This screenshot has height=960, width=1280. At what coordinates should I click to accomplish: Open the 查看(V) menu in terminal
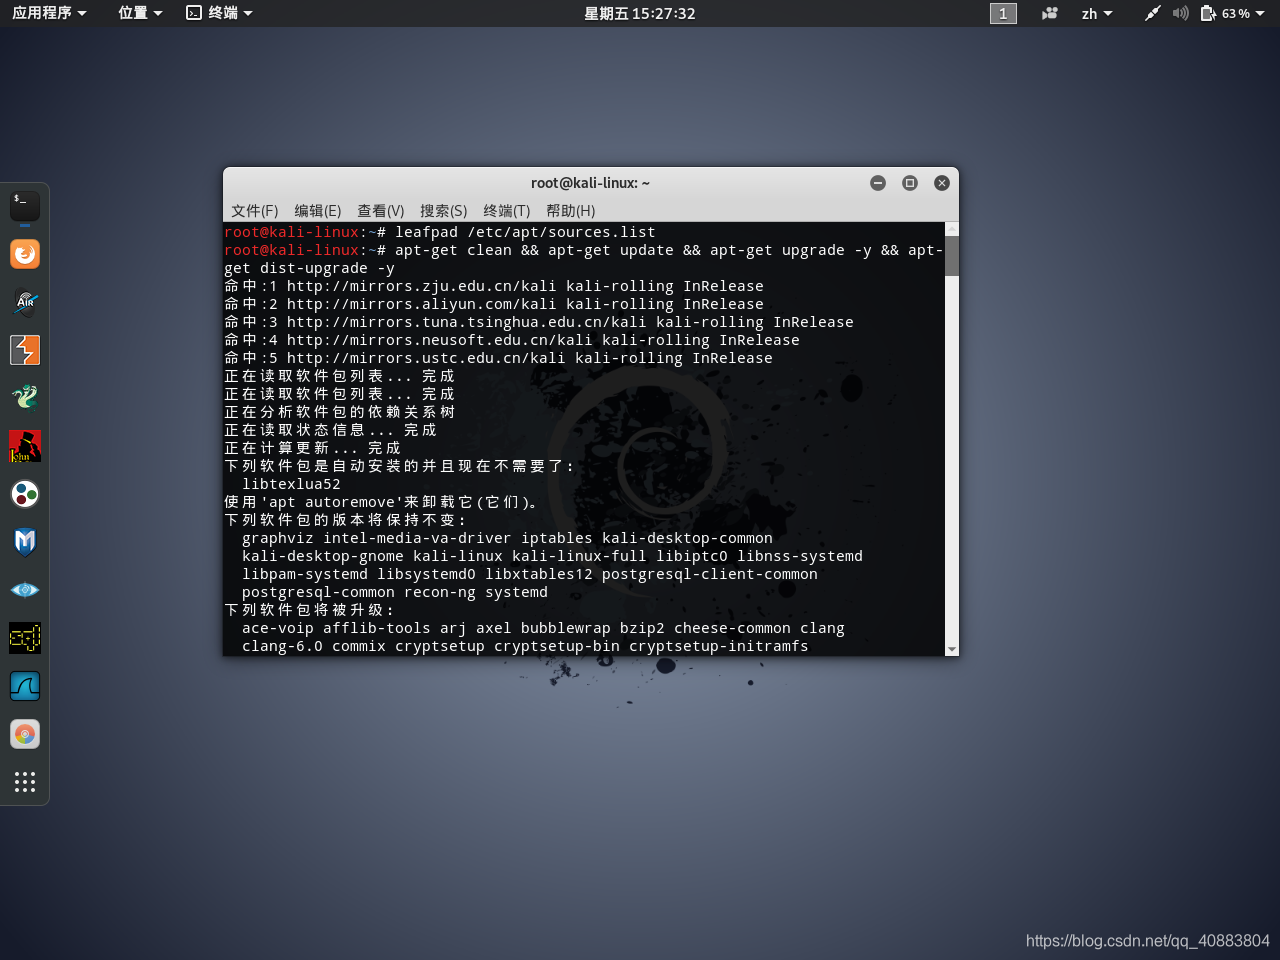coord(381,211)
